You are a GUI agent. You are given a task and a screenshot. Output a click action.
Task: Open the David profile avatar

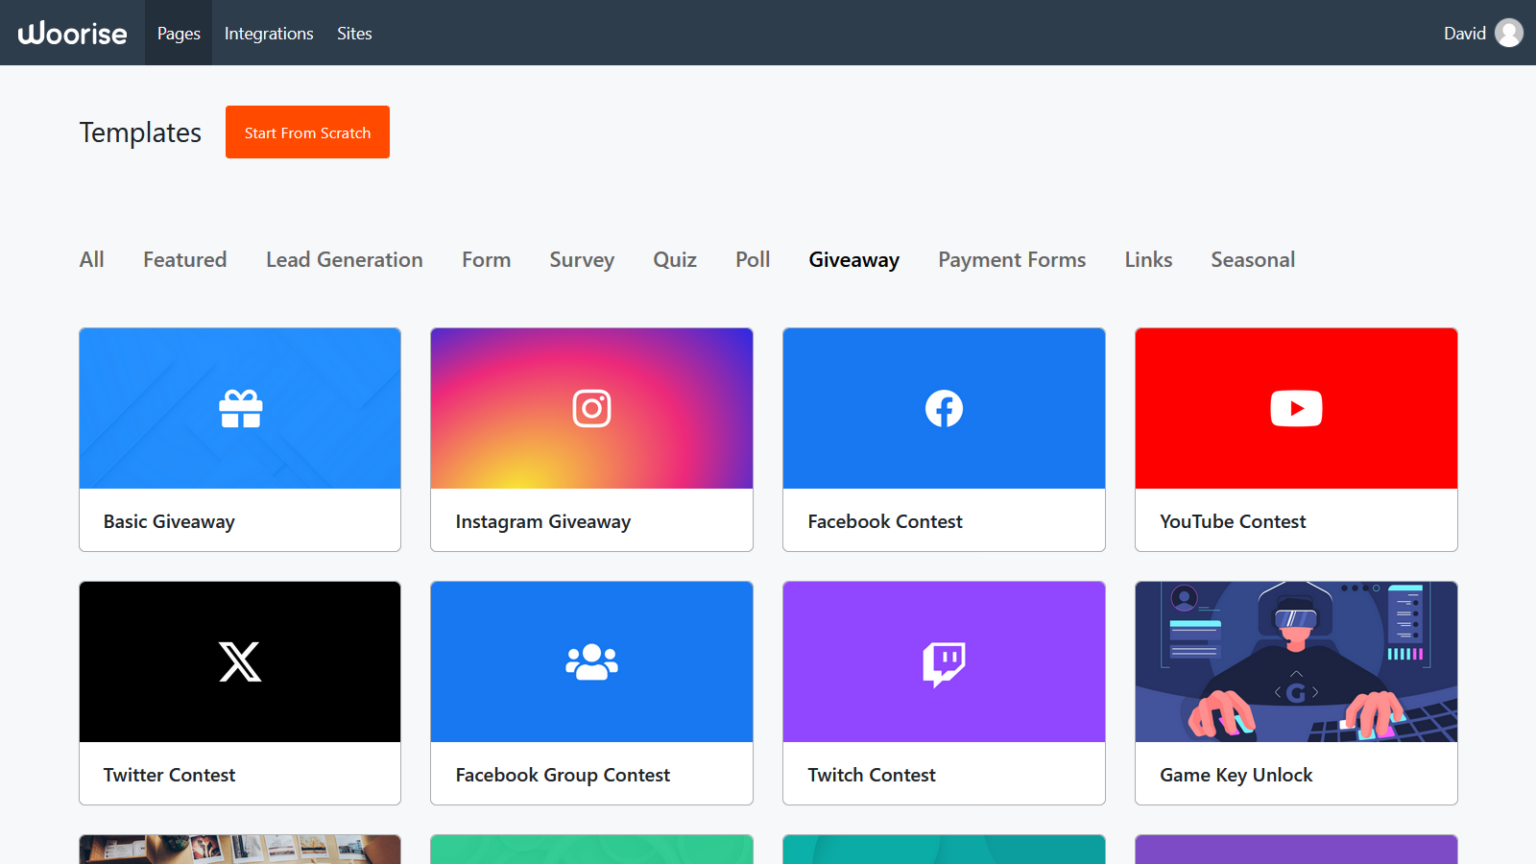1509,33
